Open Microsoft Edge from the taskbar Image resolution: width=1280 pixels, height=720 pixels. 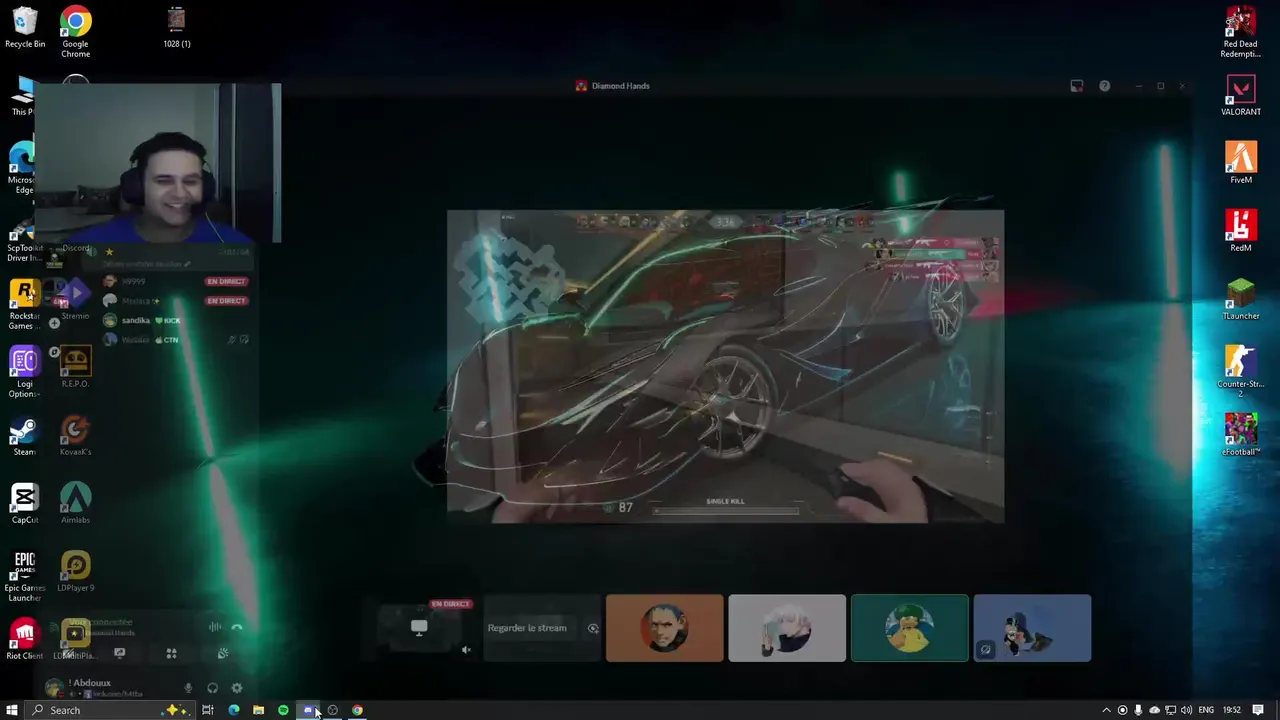tap(233, 710)
